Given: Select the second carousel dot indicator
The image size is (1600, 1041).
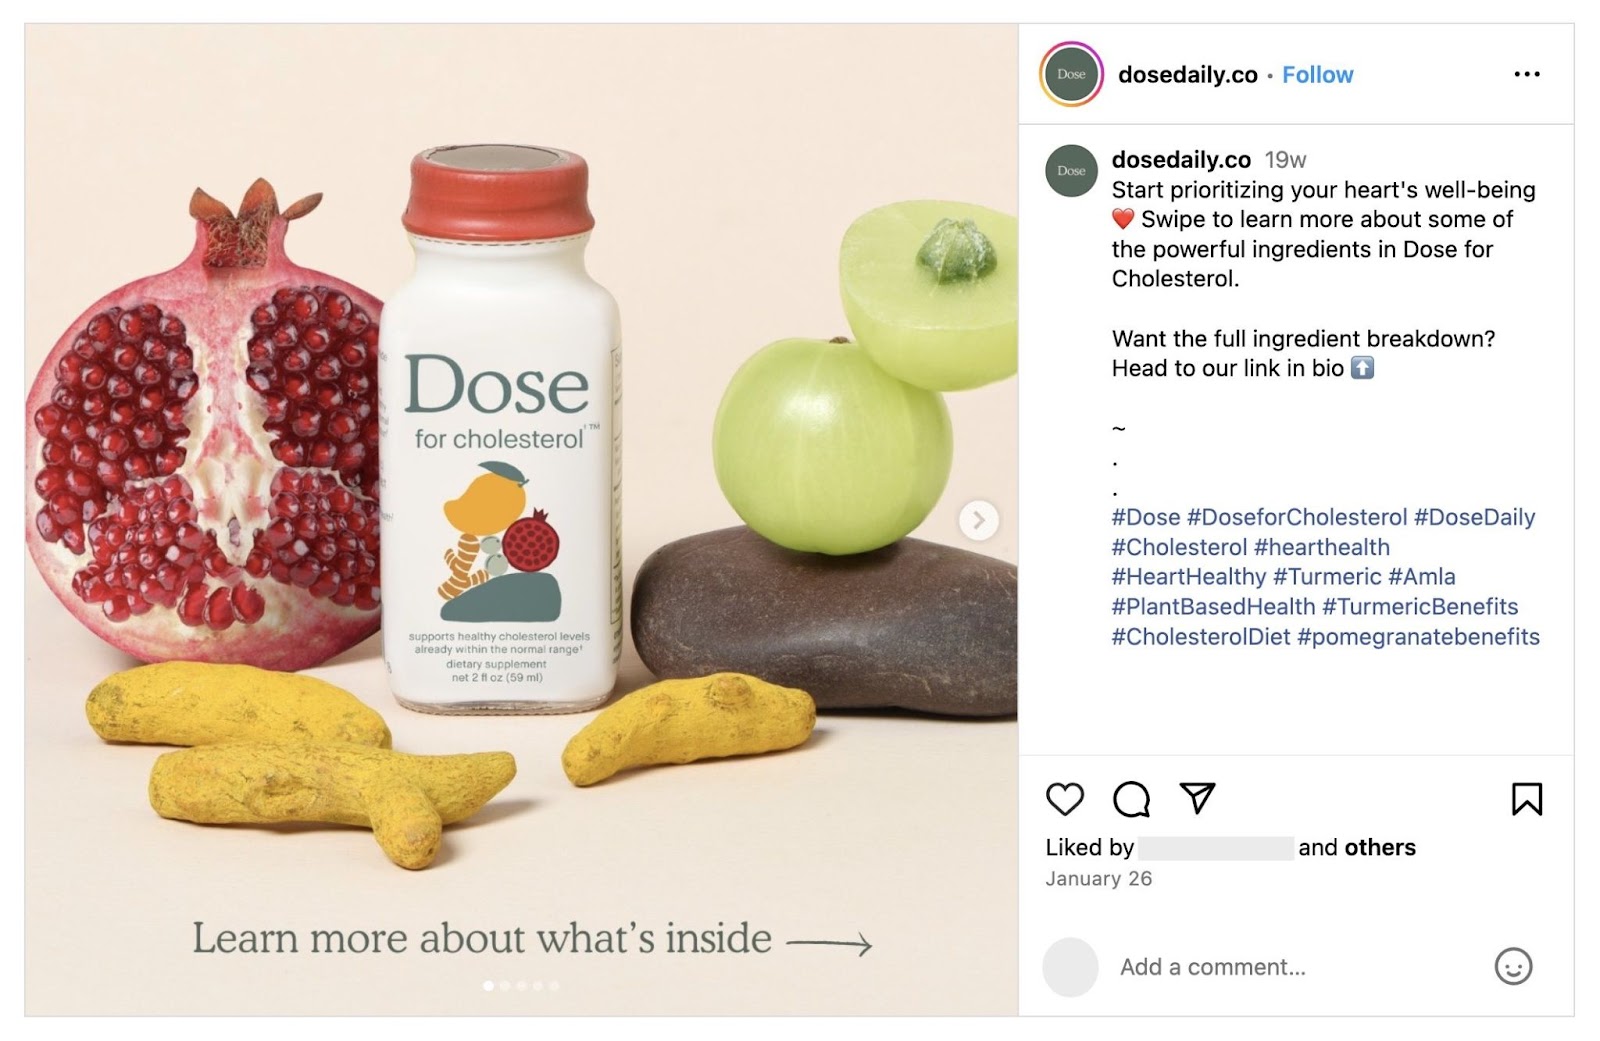Looking at the screenshot, I should (x=505, y=985).
